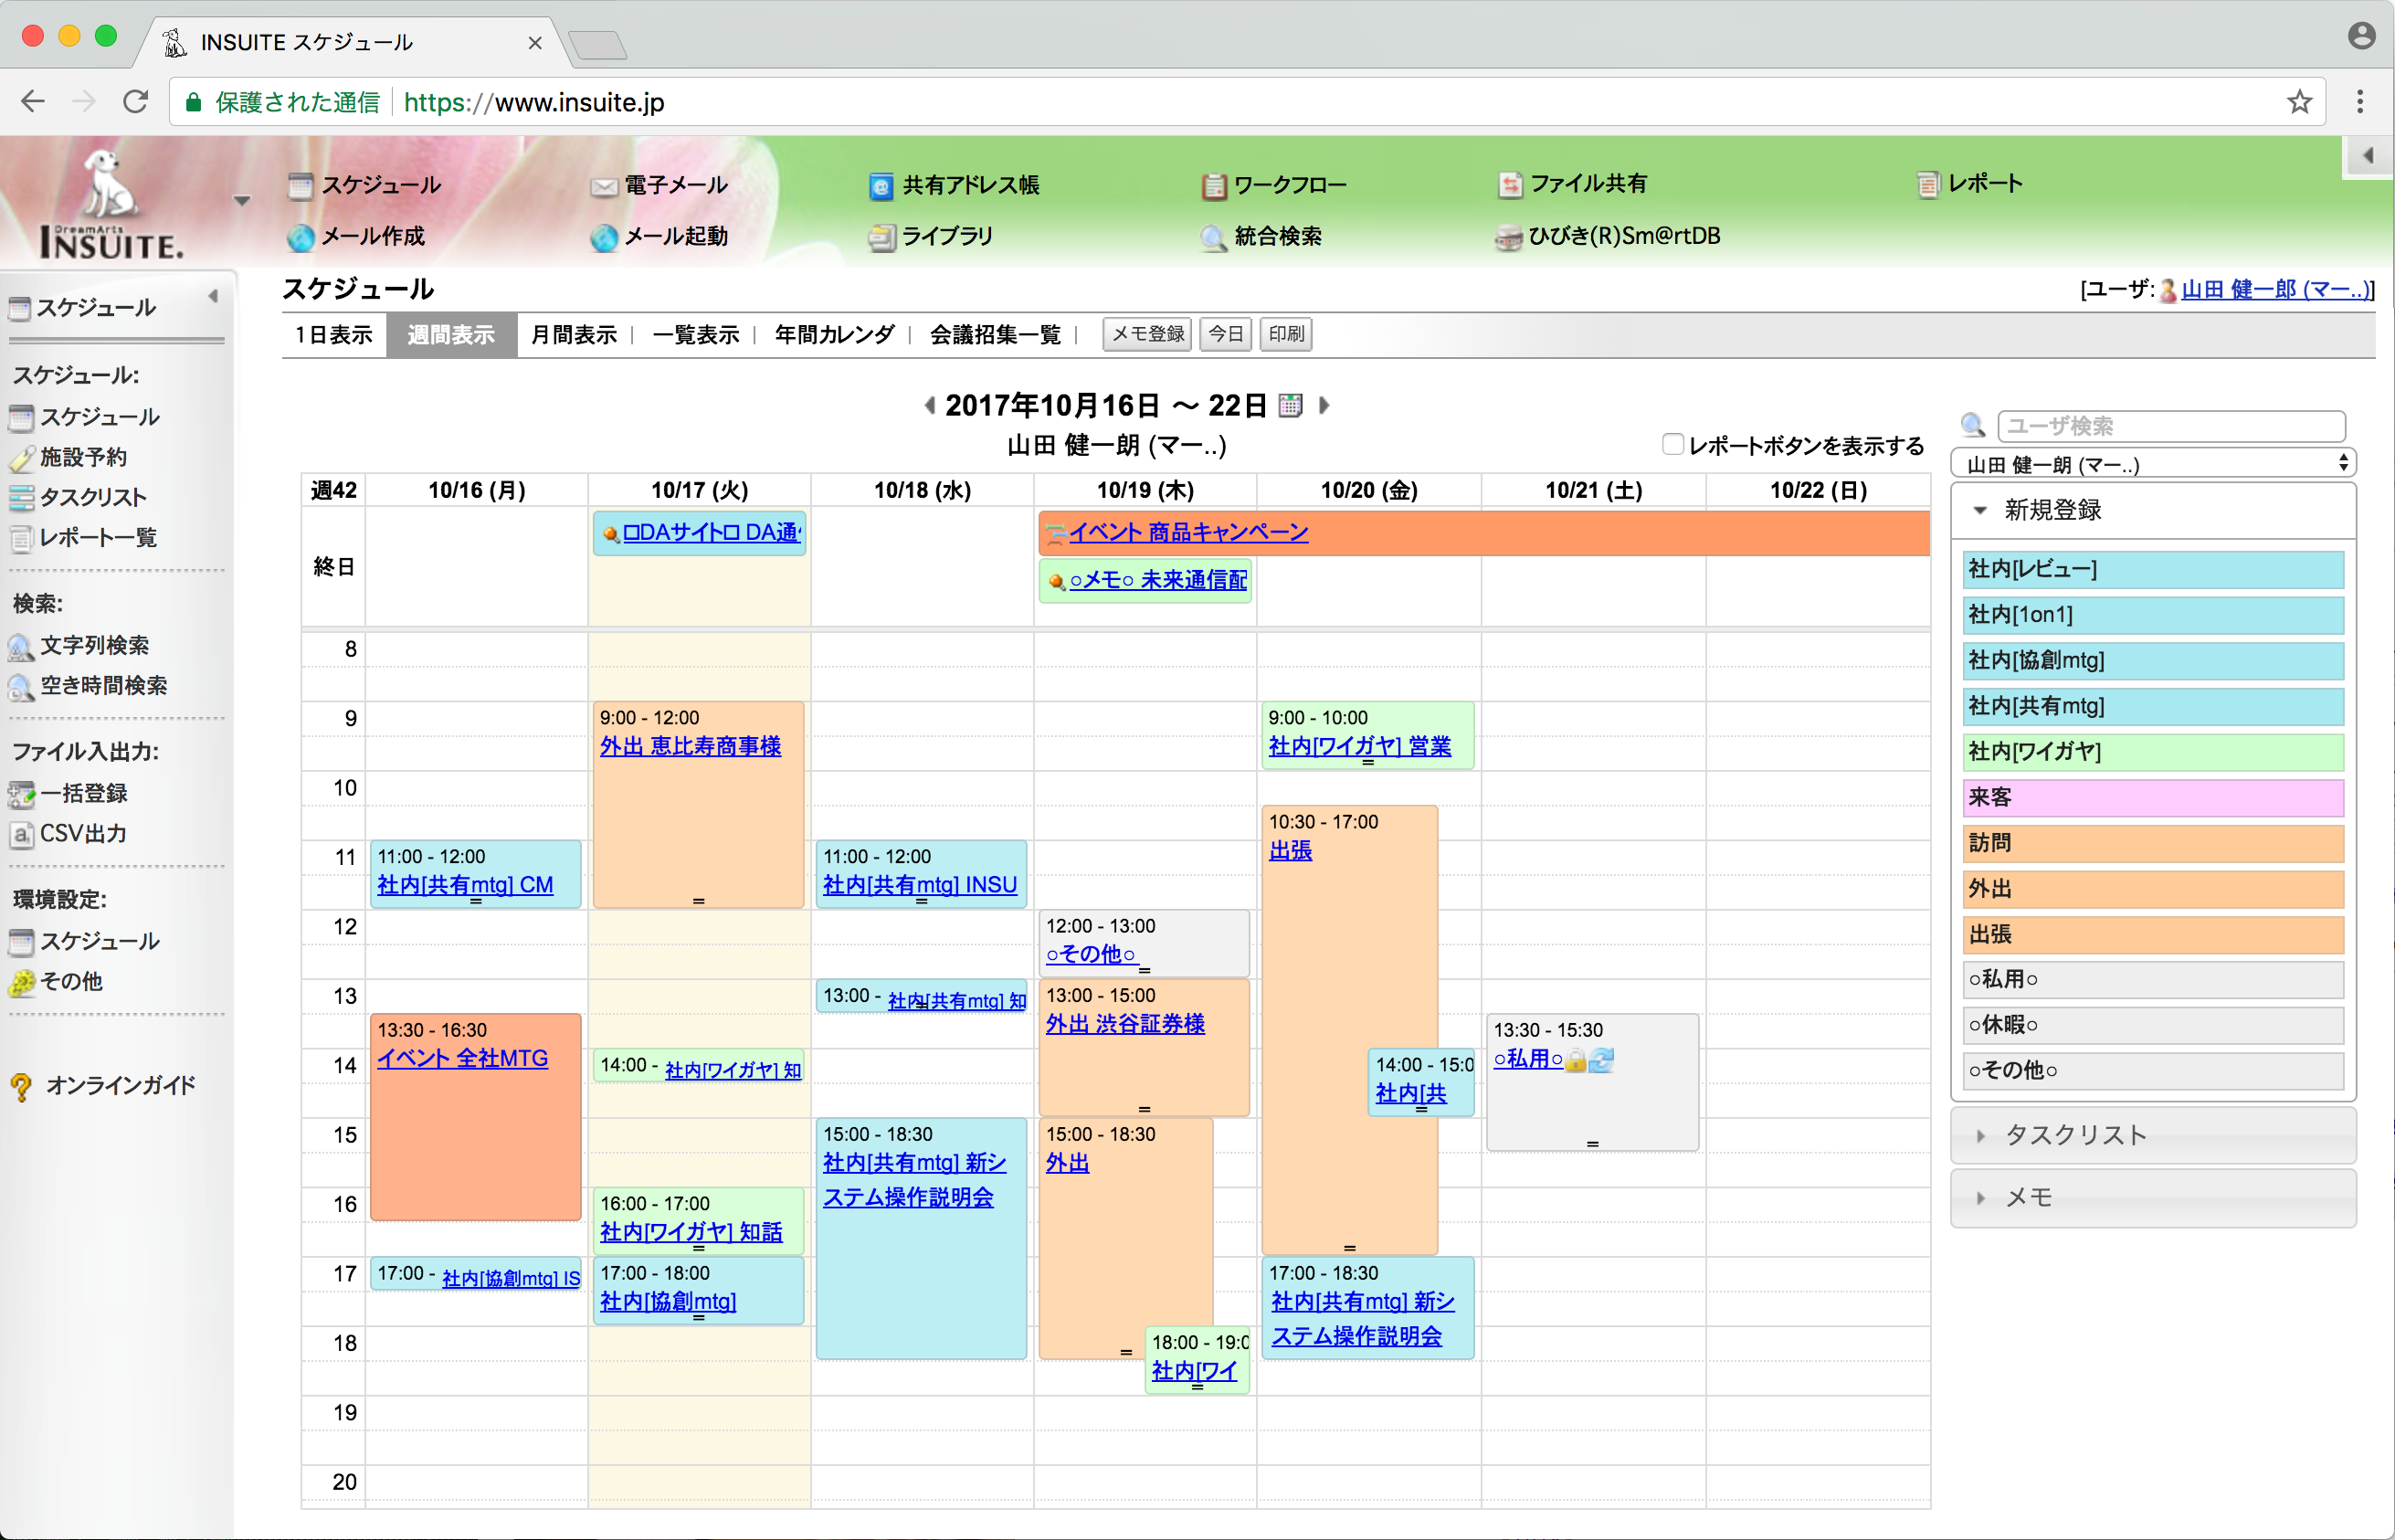Open a new browser tab
Viewport: 2395px width, 1540px height.
pos(597,44)
